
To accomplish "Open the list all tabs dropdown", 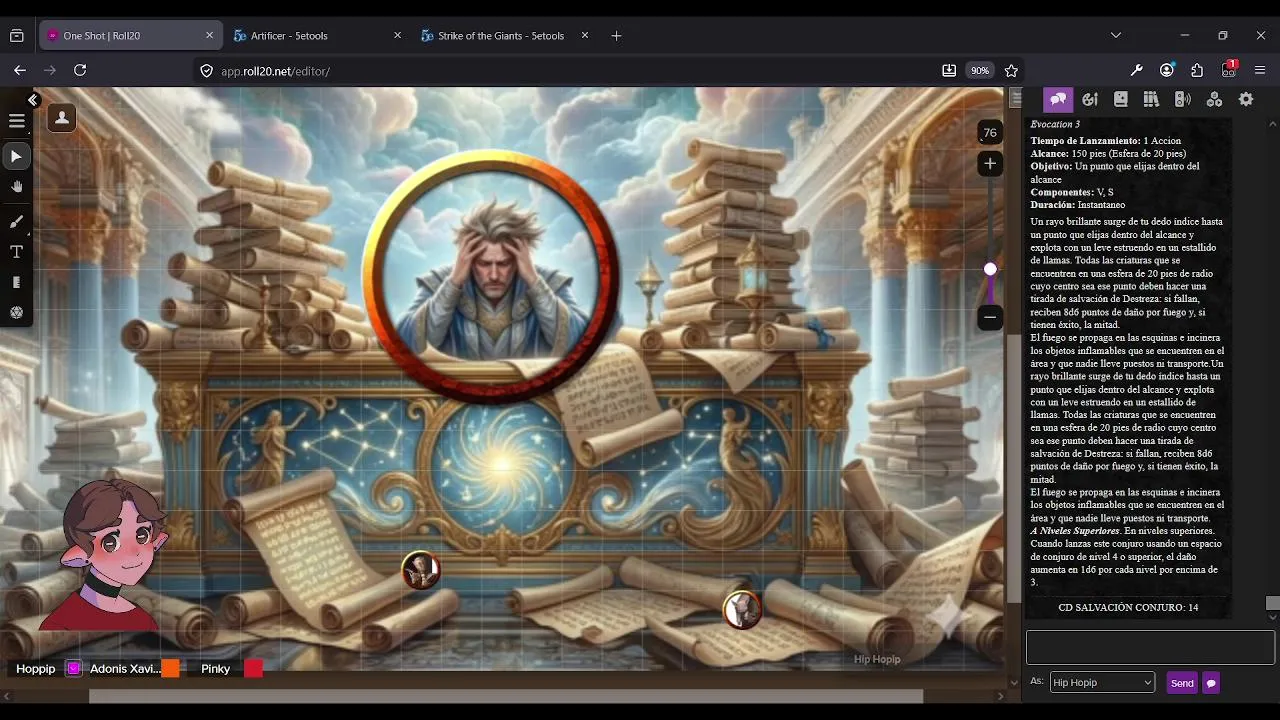I will coord(1116,35).
